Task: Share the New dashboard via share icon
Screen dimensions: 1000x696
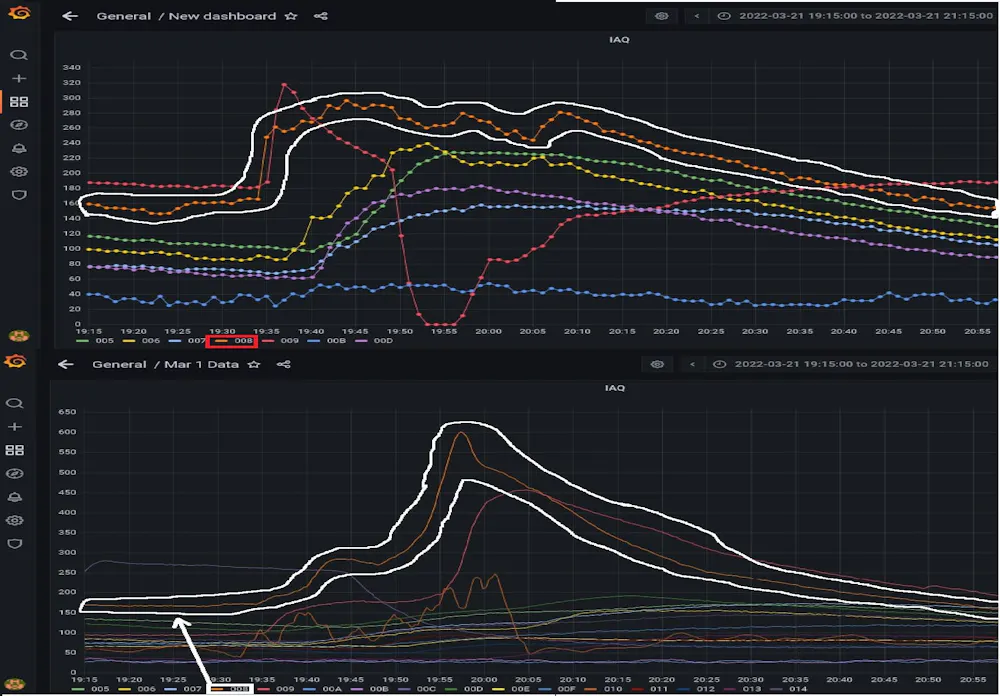Action: click(x=321, y=16)
